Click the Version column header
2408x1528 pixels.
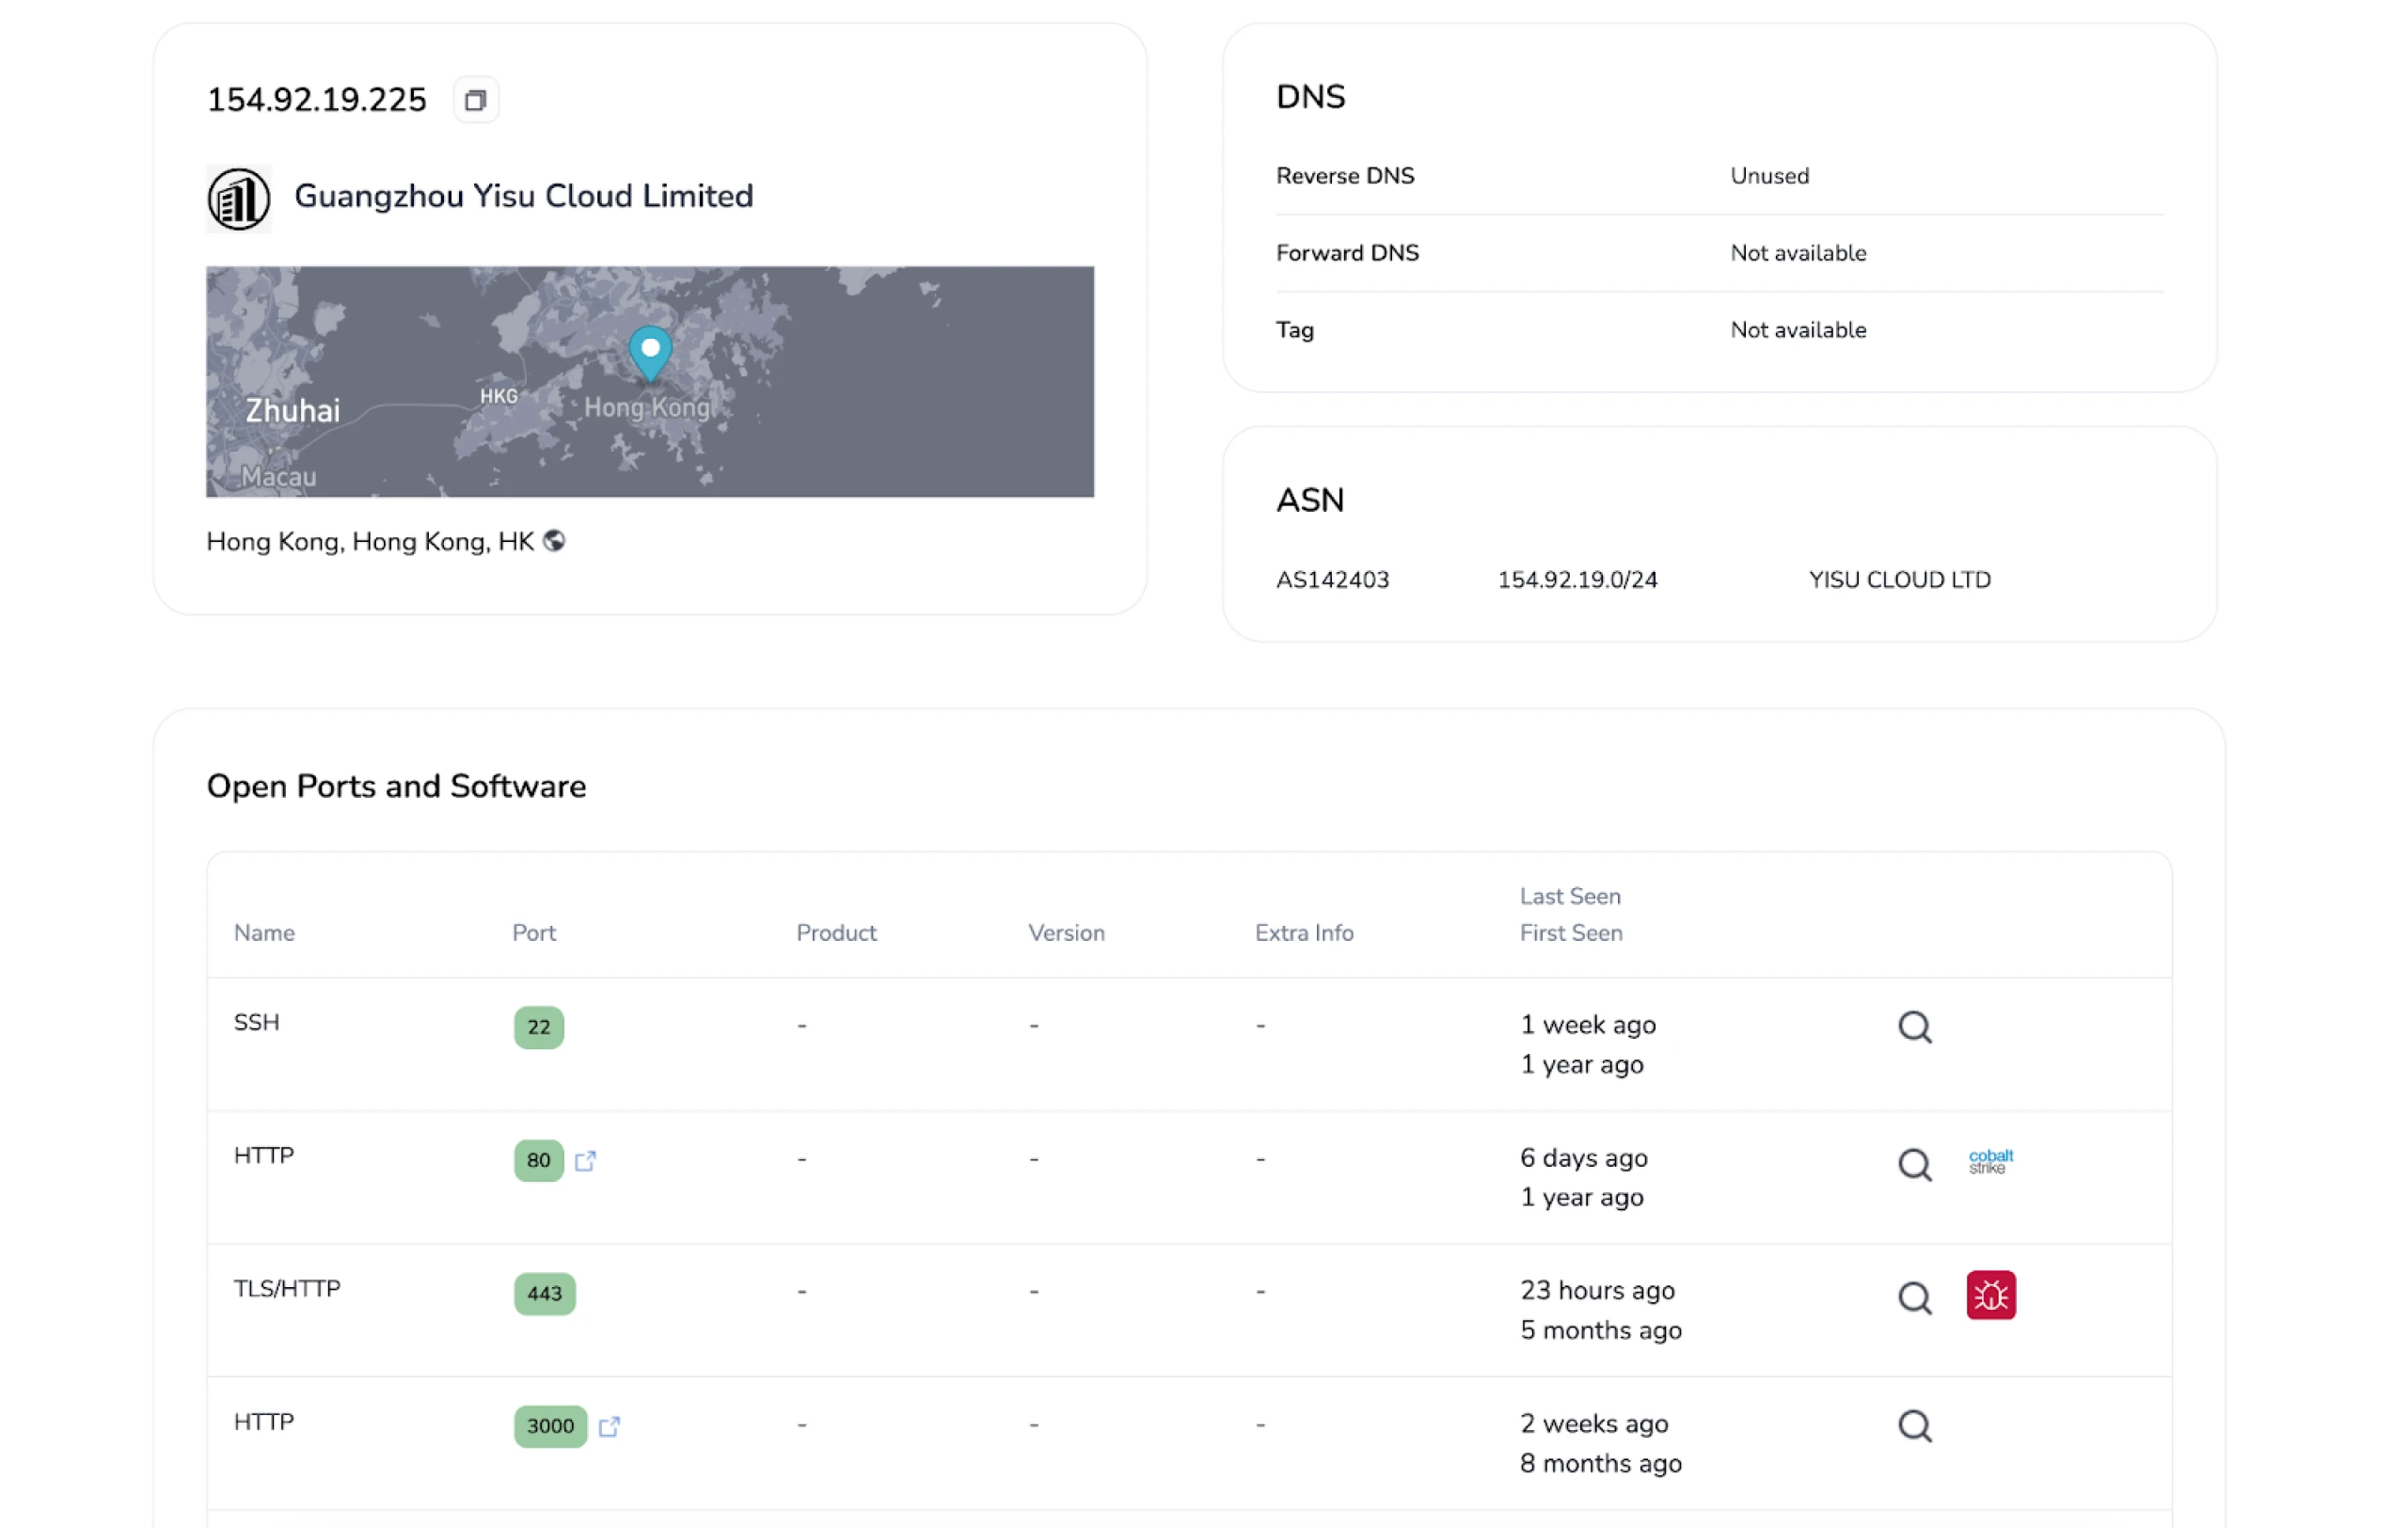(1066, 932)
